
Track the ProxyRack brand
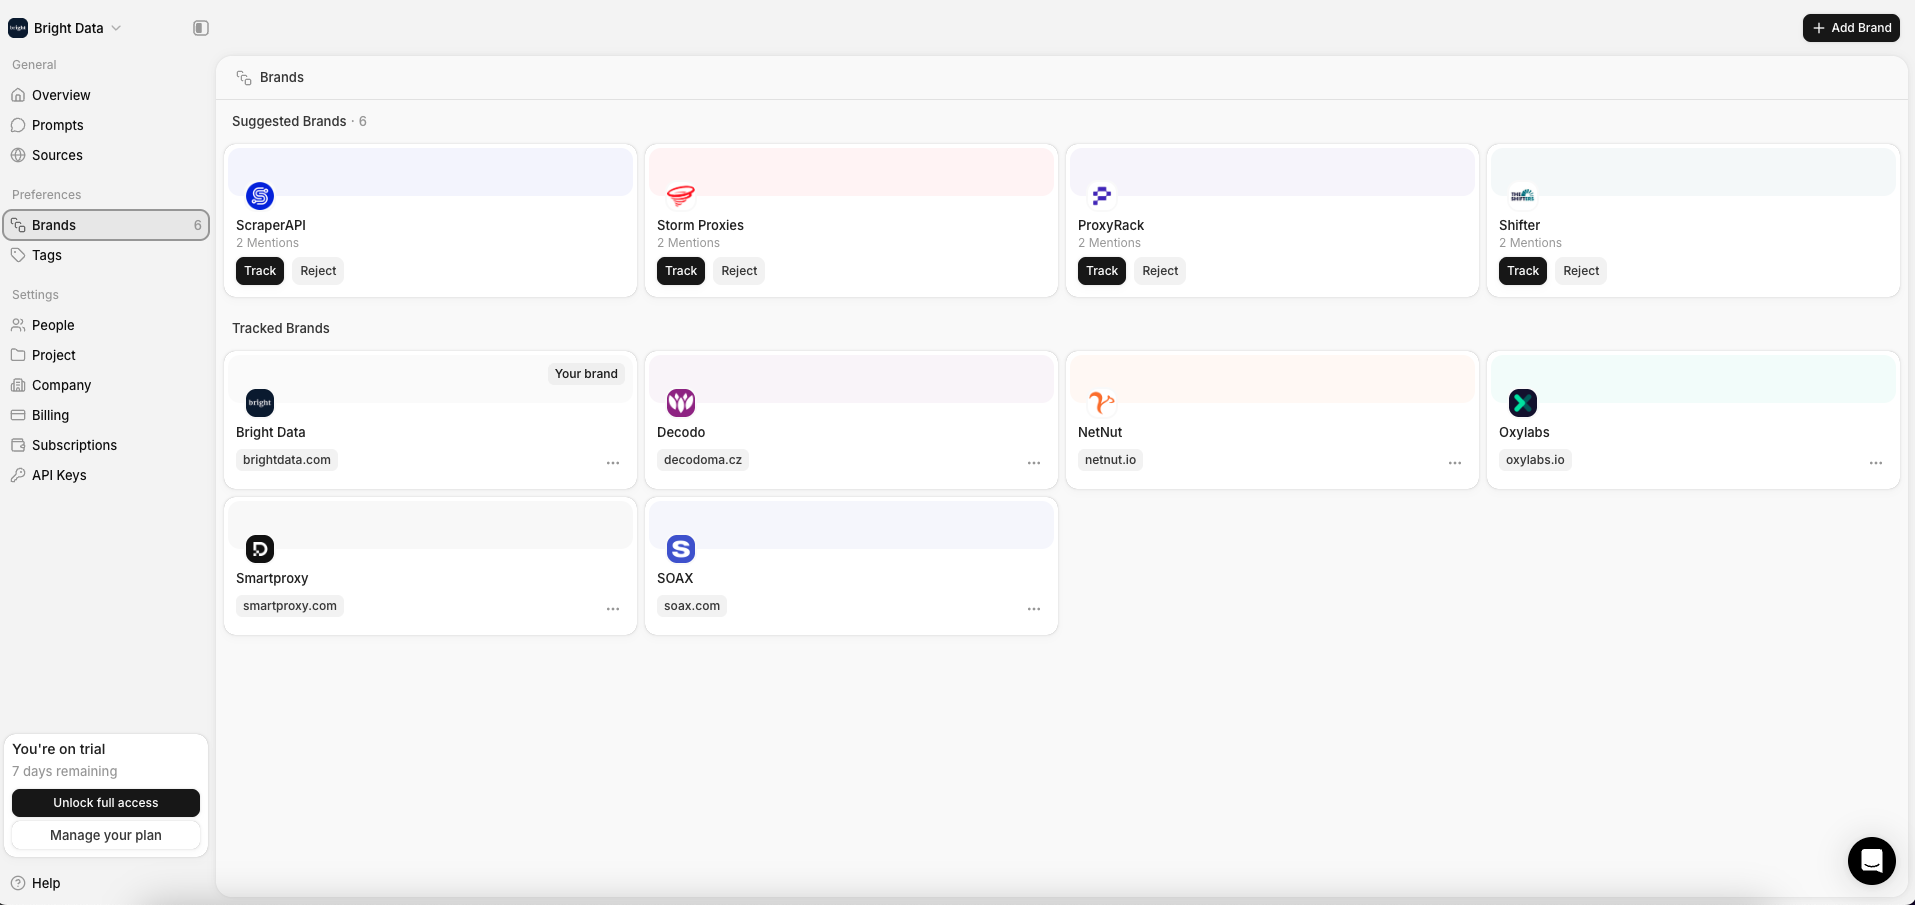[1102, 271]
